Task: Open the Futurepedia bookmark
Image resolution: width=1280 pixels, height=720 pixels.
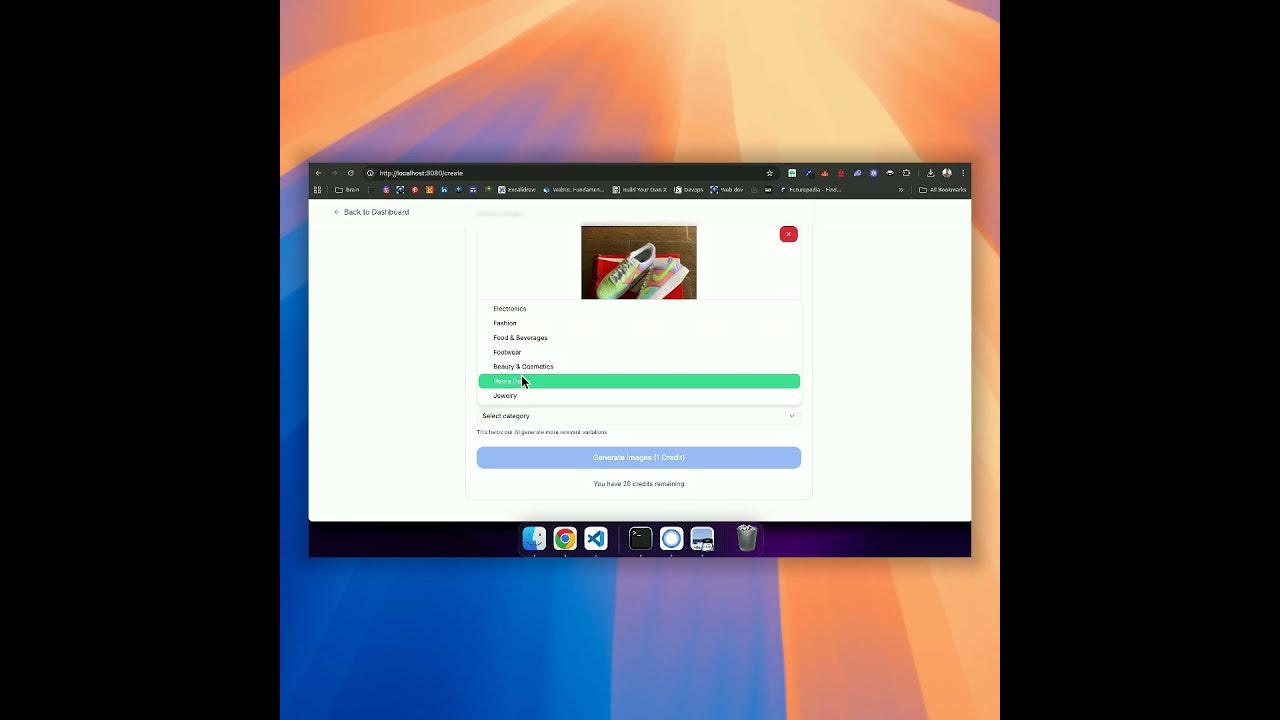Action: [811, 190]
